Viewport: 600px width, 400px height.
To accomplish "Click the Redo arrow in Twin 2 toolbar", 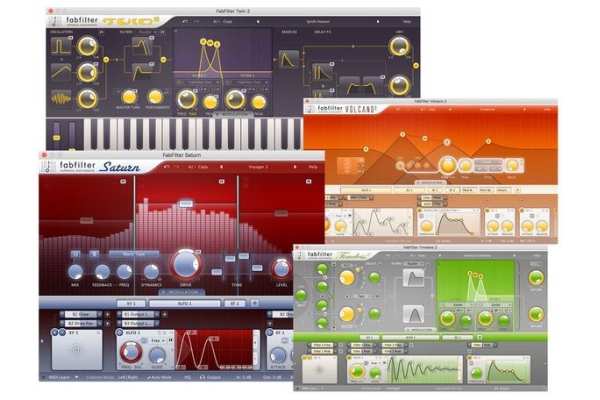I will point(196,22).
